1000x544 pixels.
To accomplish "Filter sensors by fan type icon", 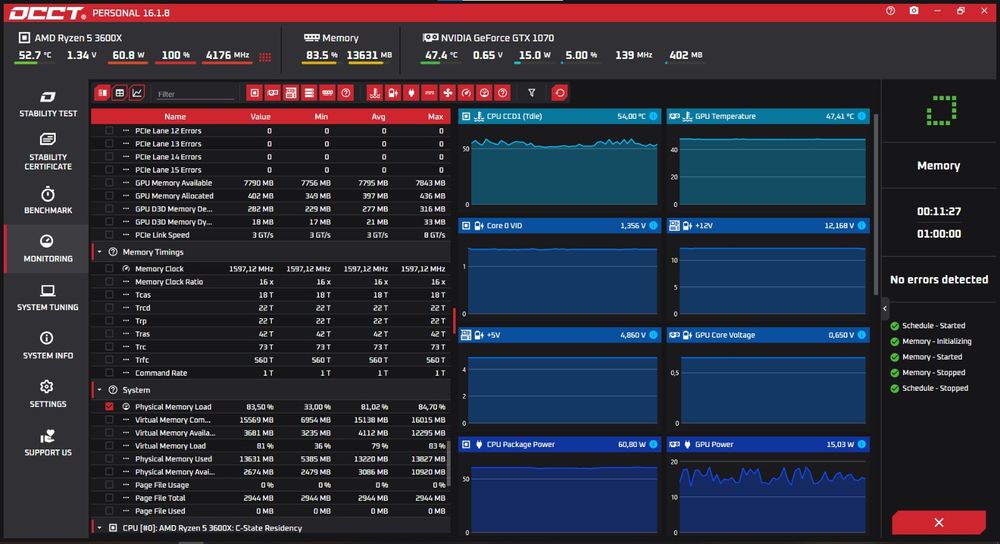I will 448,93.
